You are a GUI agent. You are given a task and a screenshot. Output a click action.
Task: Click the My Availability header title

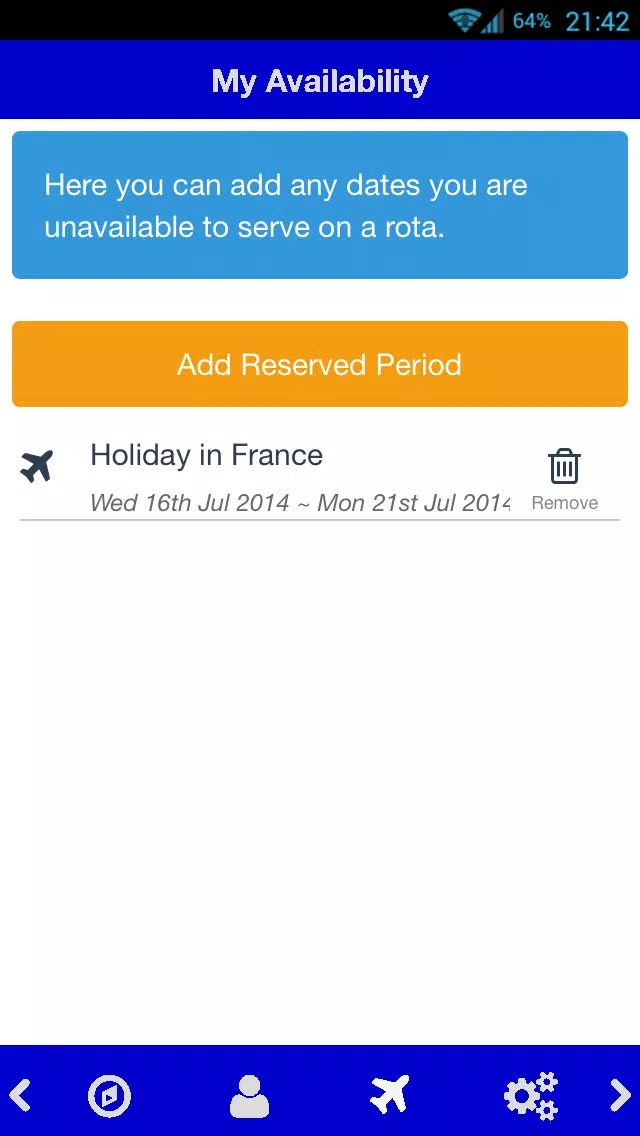coord(320,81)
